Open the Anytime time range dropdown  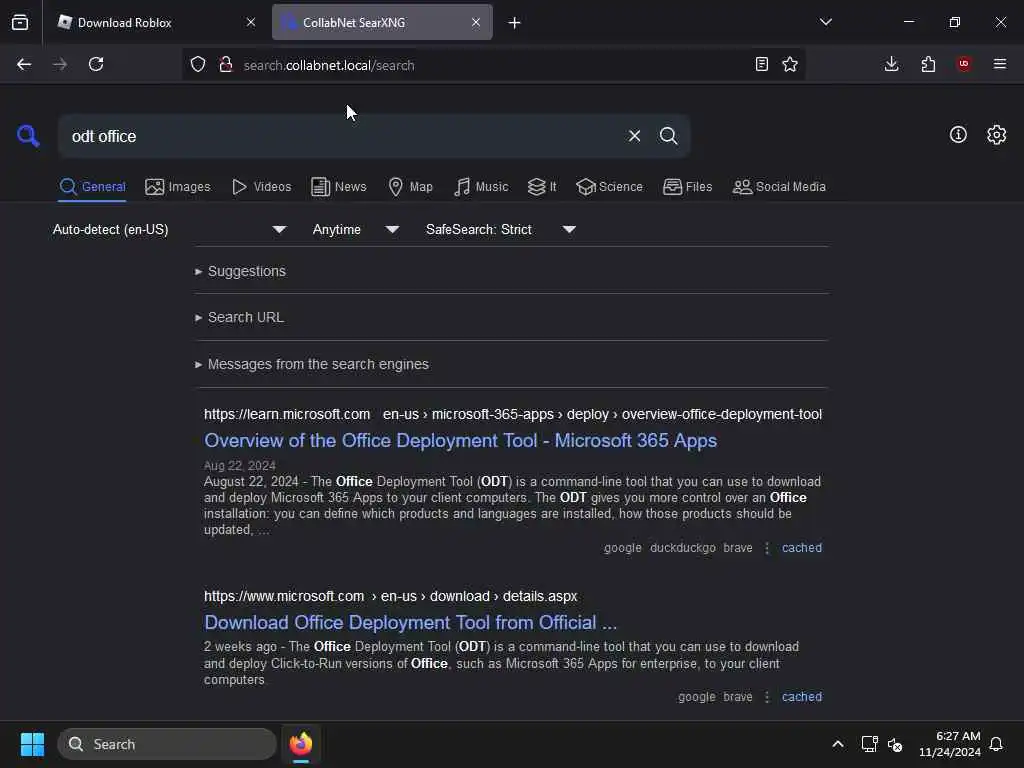click(x=355, y=229)
